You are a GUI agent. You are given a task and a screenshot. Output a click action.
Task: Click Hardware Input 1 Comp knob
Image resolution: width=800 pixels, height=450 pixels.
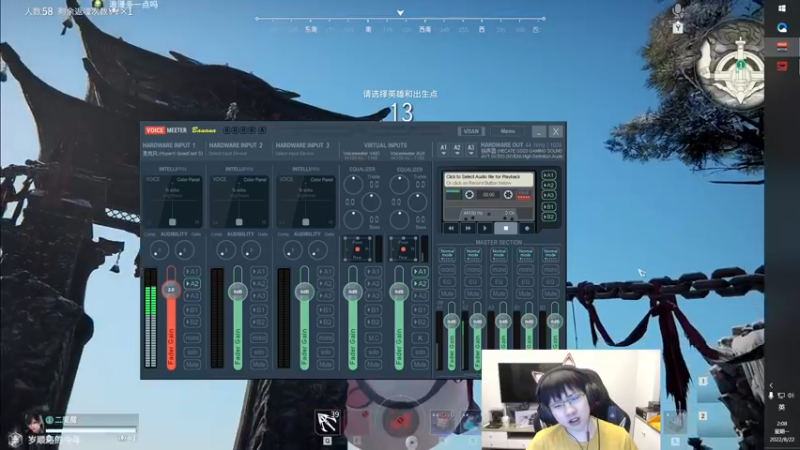159,250
